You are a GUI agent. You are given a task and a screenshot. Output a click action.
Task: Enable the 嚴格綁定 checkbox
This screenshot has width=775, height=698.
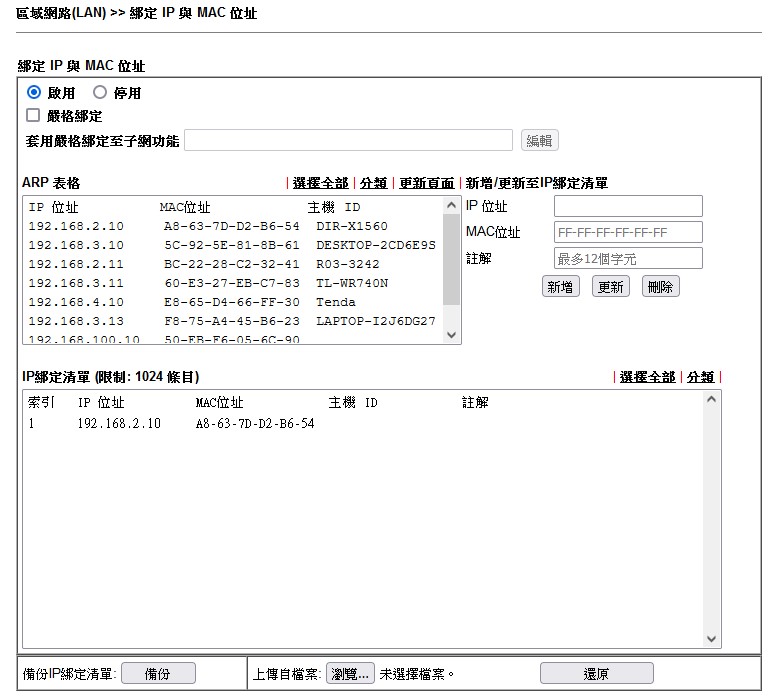[33, 116]
